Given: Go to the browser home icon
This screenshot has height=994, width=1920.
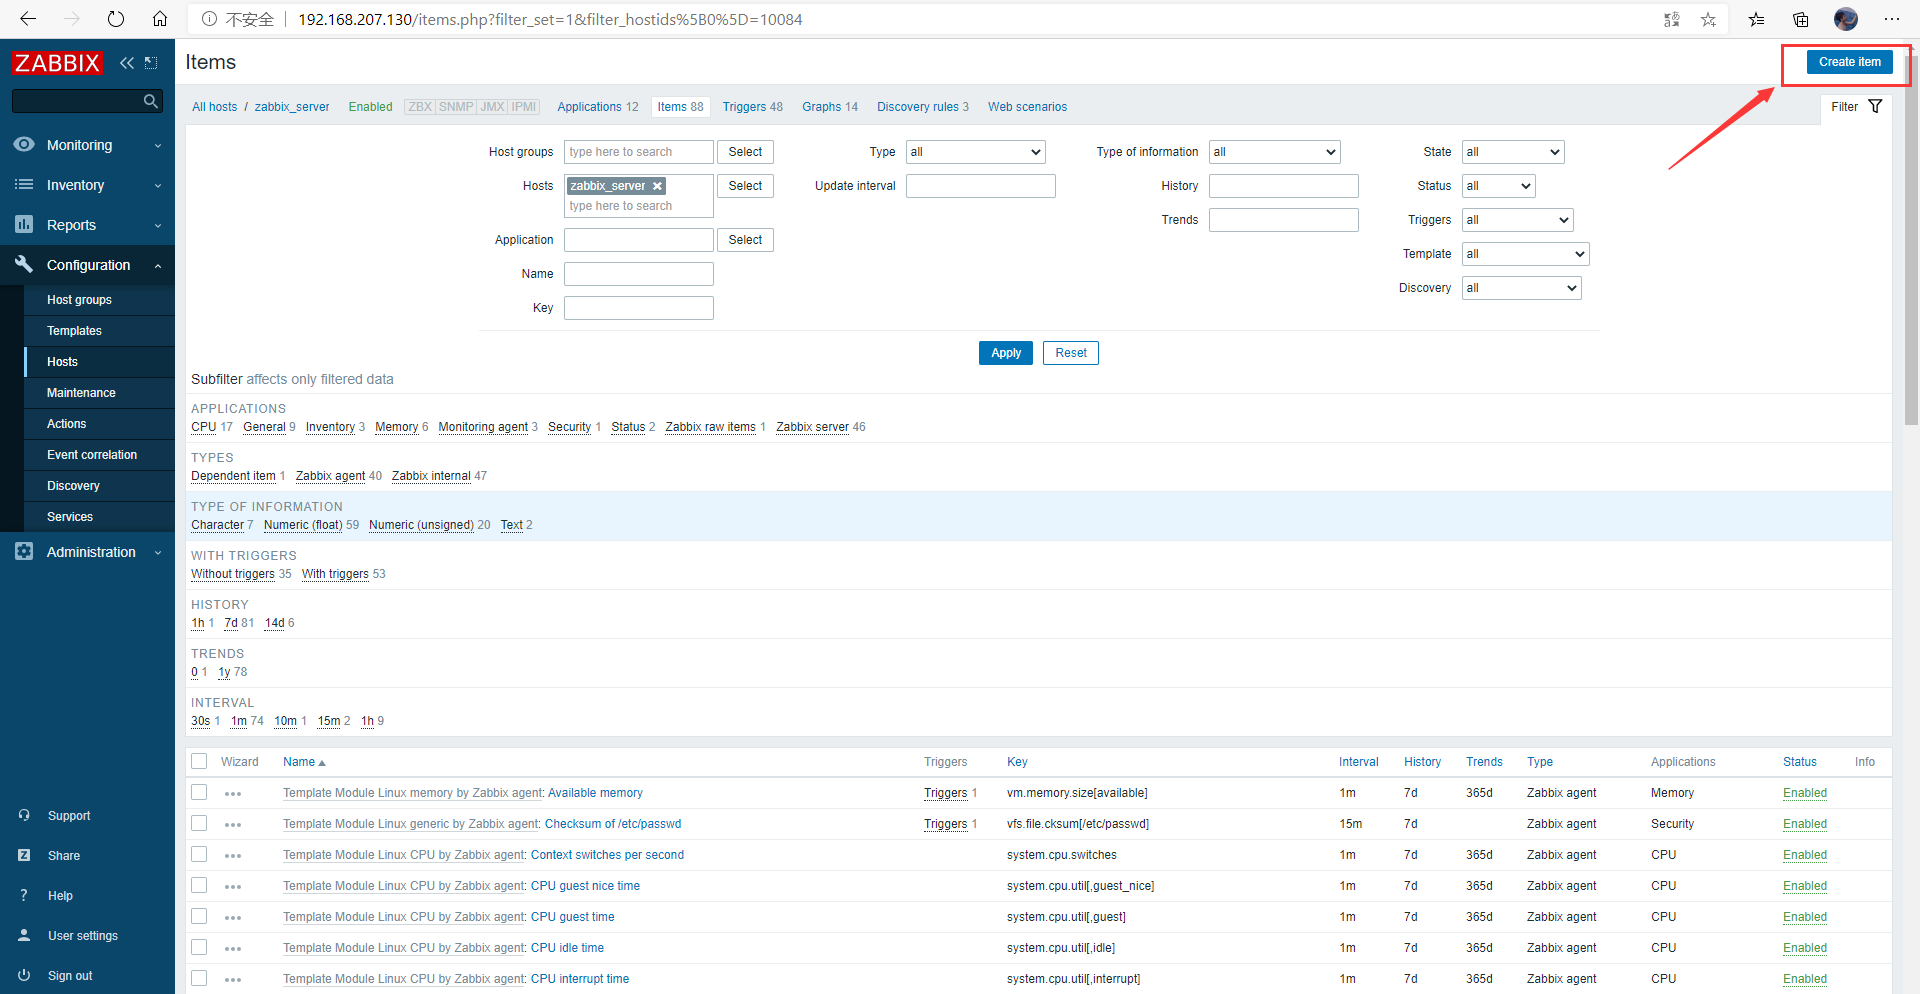Looking at the screenshot, I should coord(160,19).
